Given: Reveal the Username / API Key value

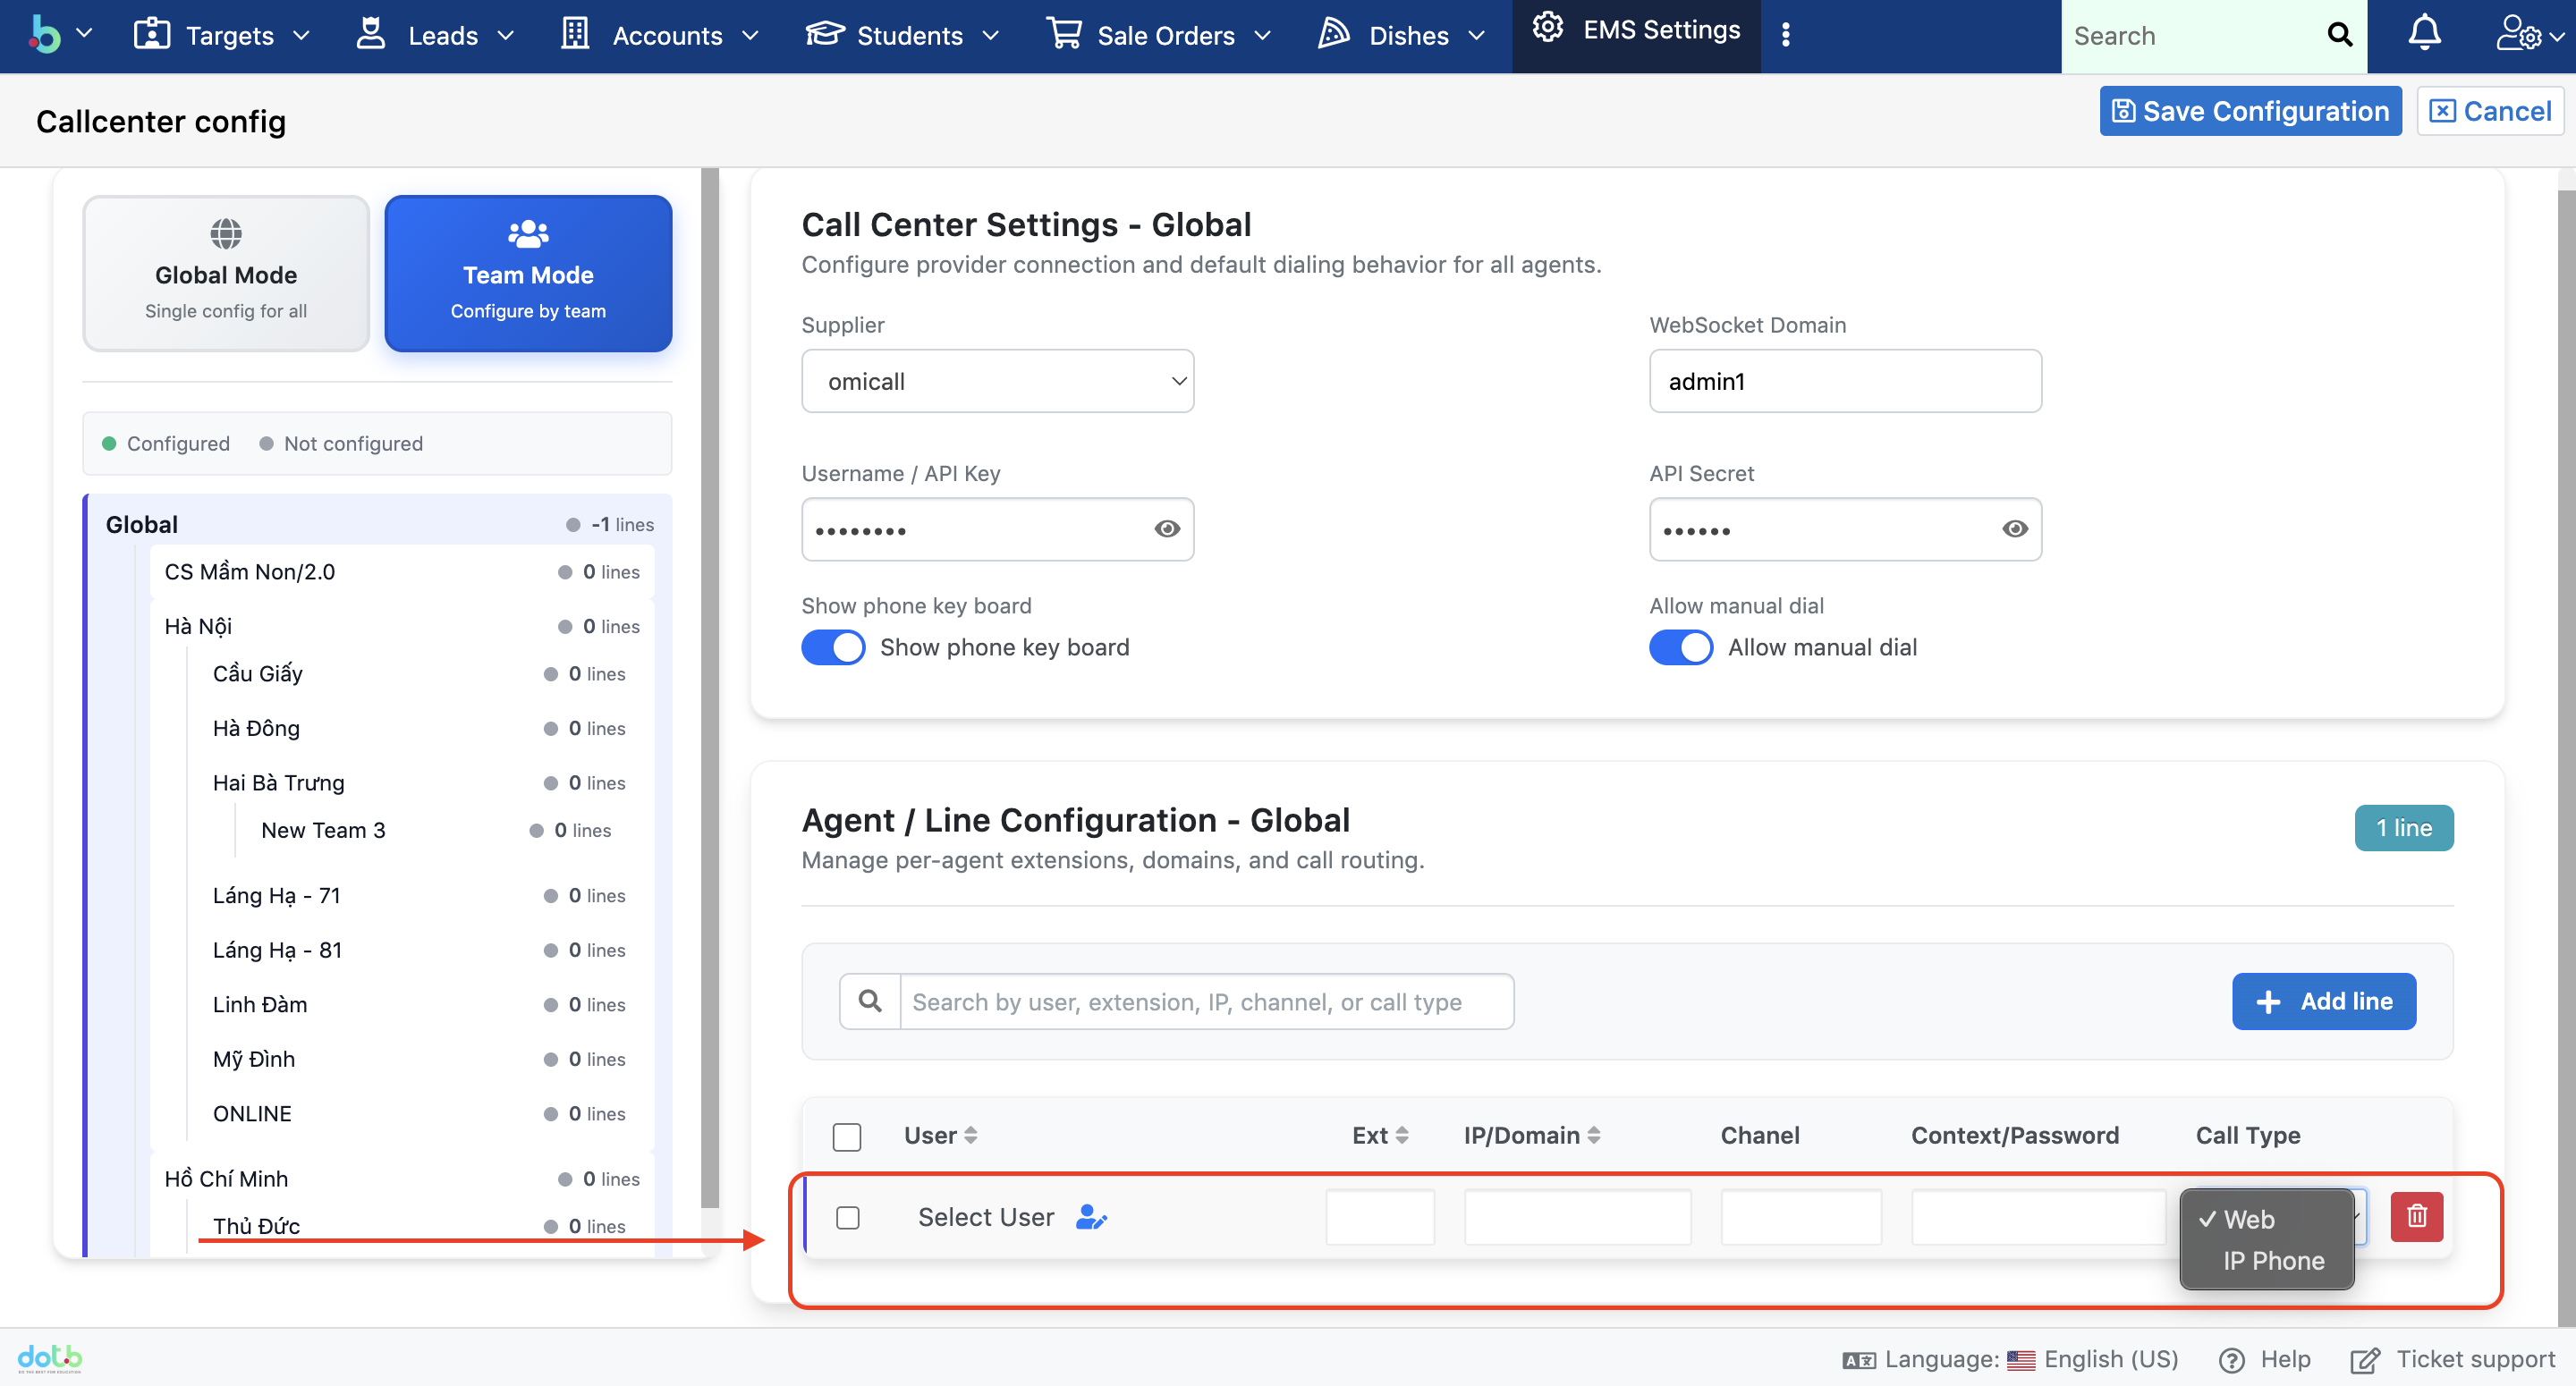Looking at the screenshot, I should pos(1167,529).
